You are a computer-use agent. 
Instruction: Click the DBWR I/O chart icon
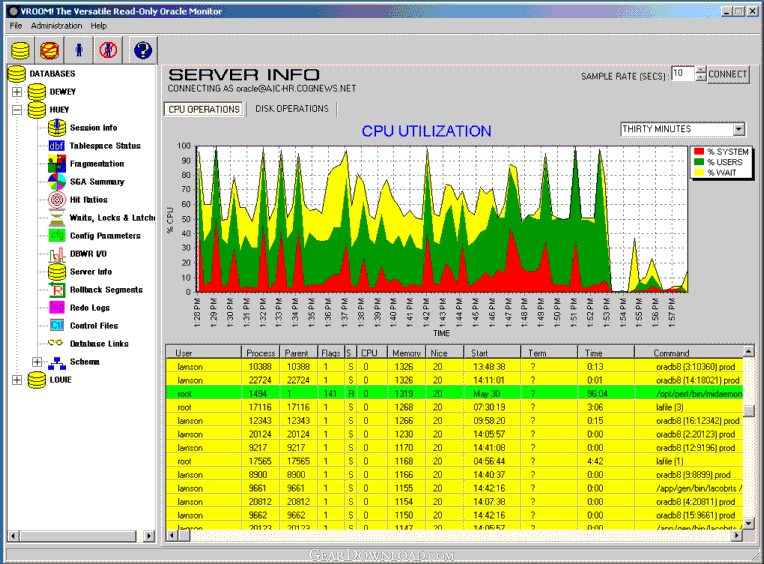[x=57, y=254]
